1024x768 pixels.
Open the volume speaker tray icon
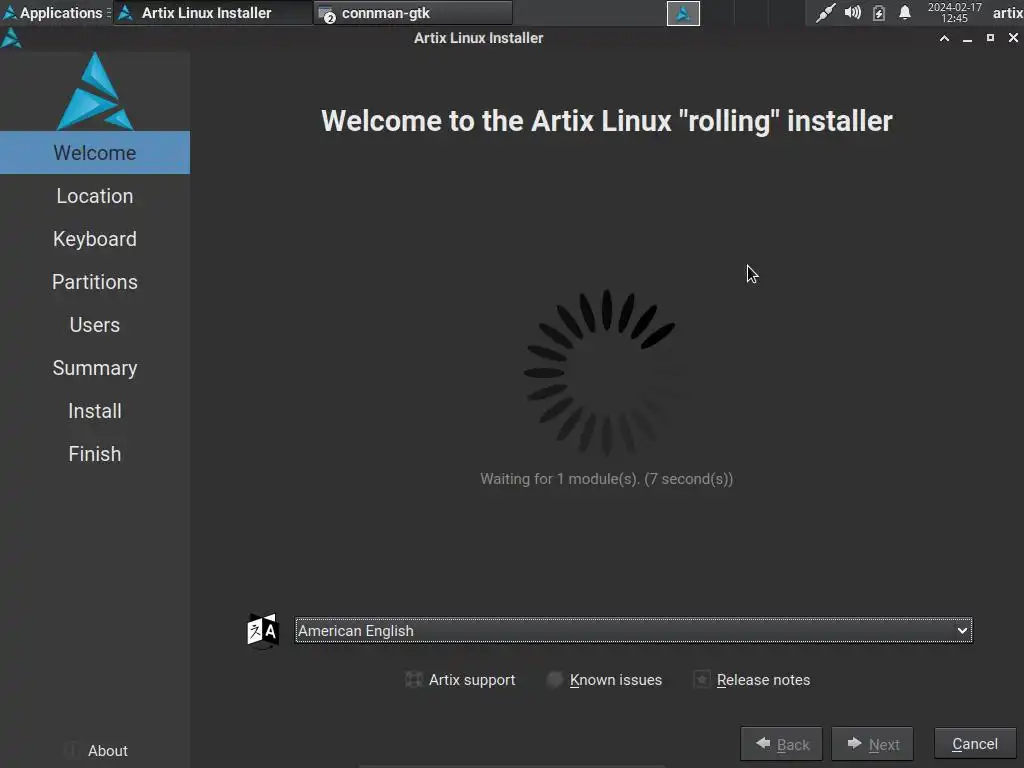[852, 12]
